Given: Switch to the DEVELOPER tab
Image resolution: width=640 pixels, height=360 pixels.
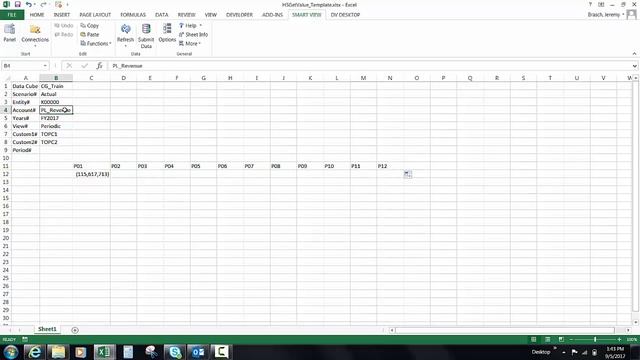Looking at the screenshot, I should (x=239, y=15).
